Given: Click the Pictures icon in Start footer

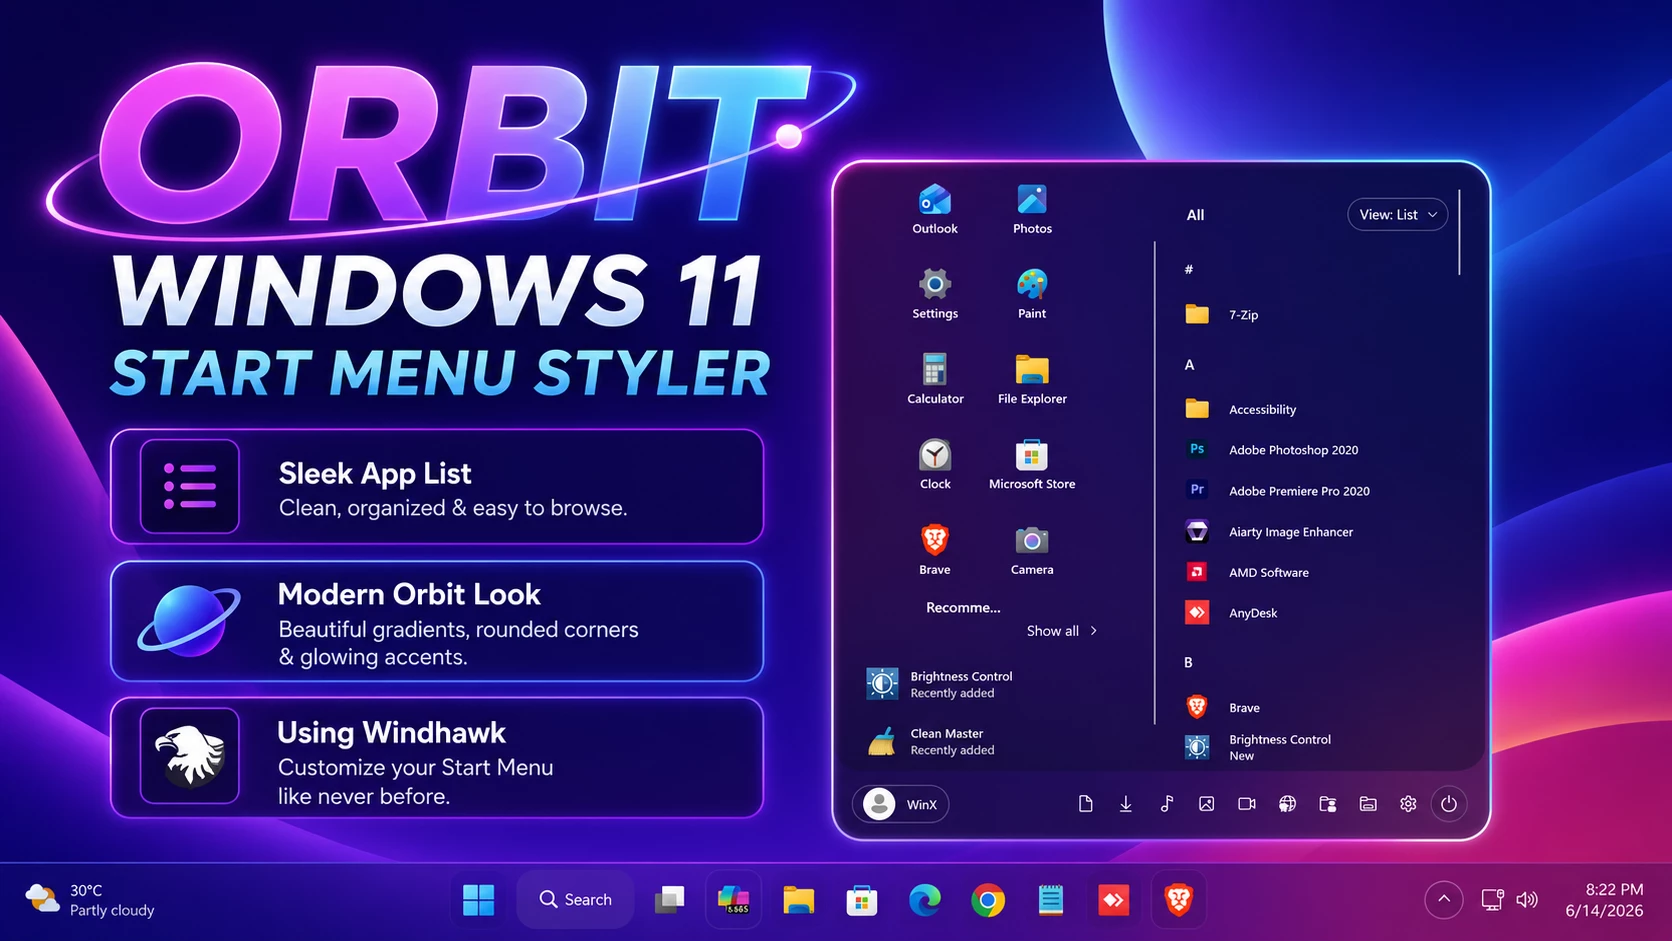Looking at the screenshot, I should pyautogui.click(x=1207, y=804).
